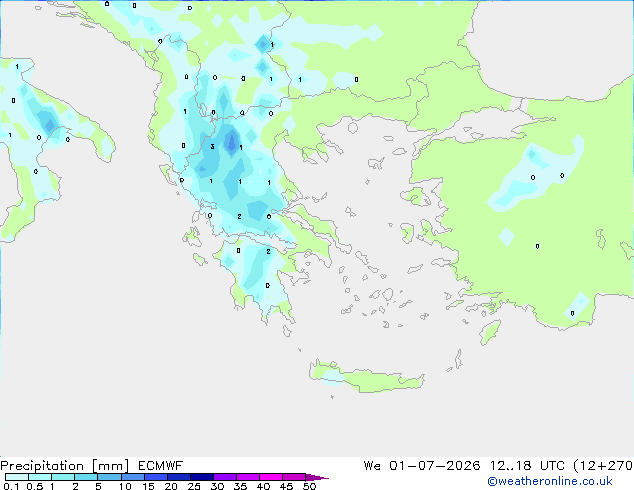Click the '50' legend scale label
Screen dimensions: 634x490
coord(309,486)
